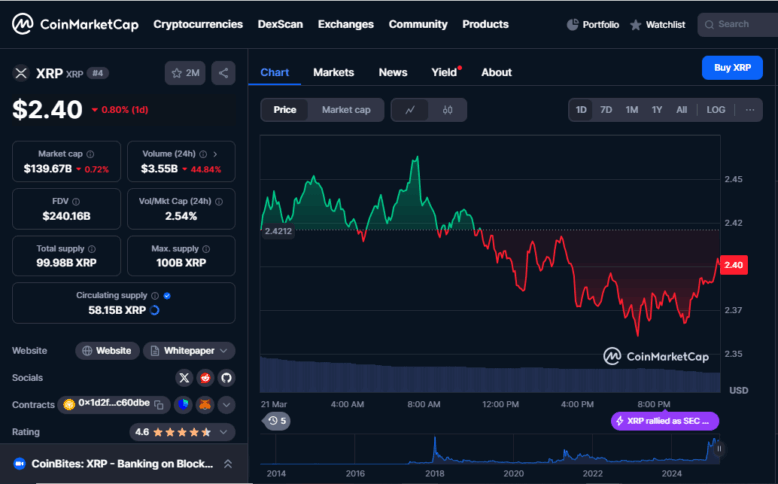778x484 pixels.
Task: Open the Reddit social link
Action: click(205, 378)
